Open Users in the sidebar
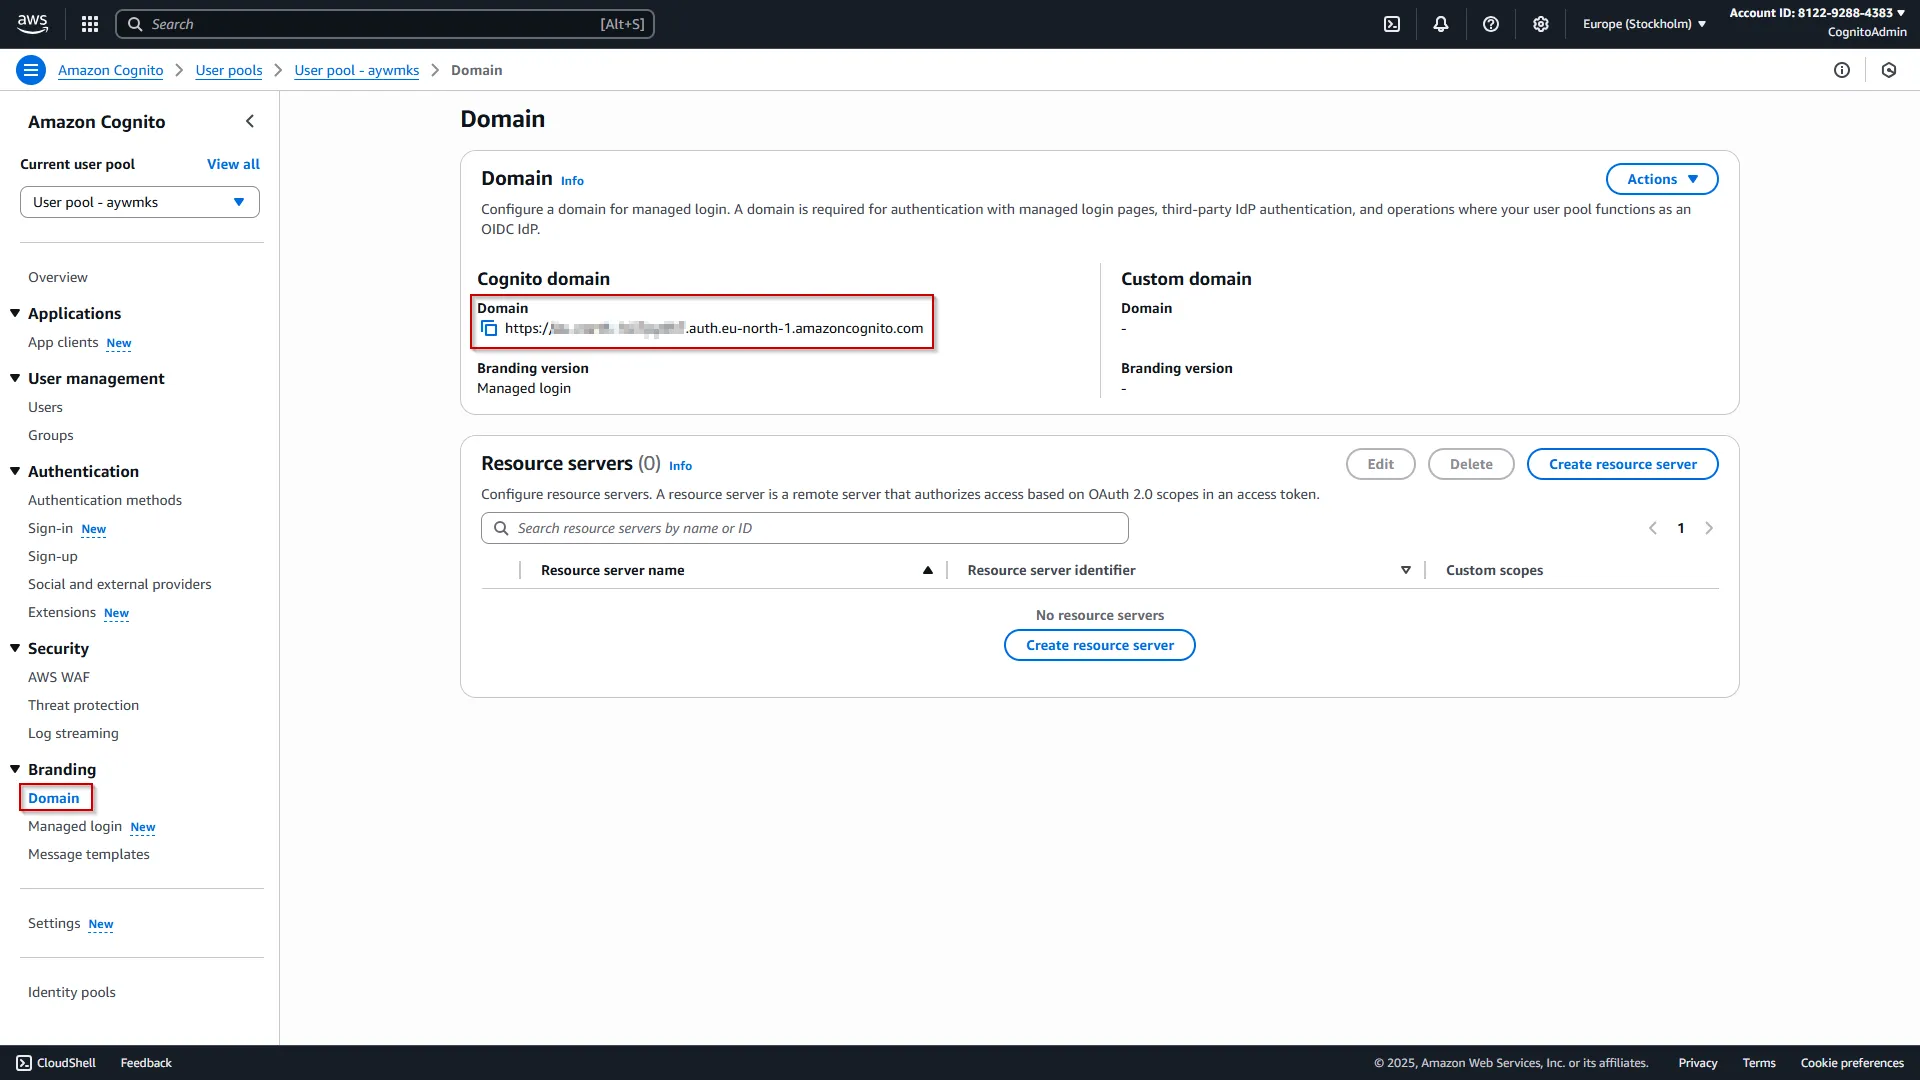 click(45, 407)
